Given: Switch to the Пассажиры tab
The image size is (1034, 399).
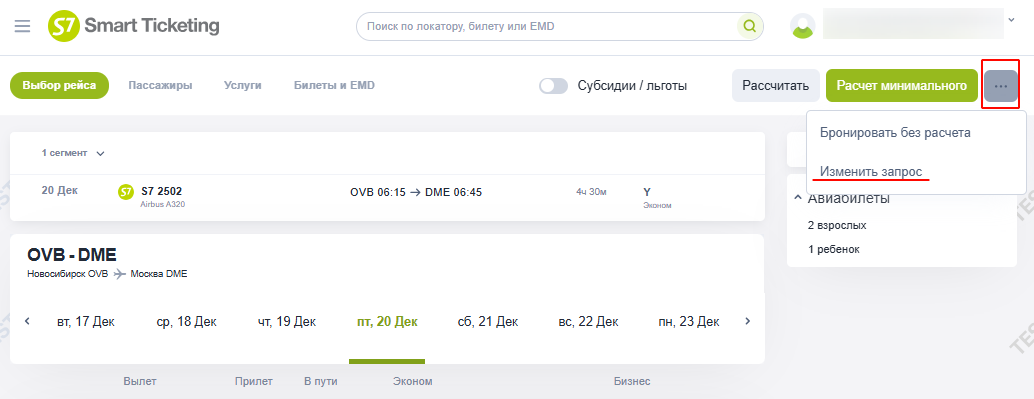Looking at the screenshot, I should tap(160, 85).
